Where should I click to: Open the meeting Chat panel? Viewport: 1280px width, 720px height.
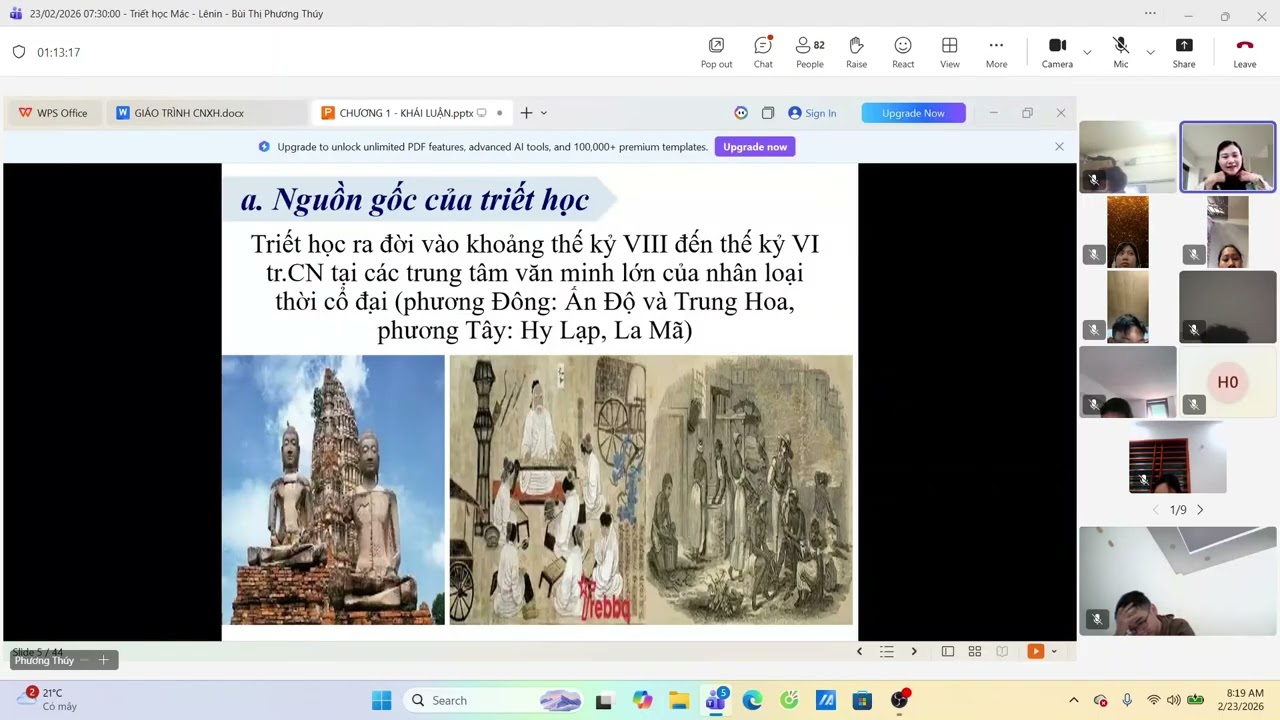click(763, 53)
